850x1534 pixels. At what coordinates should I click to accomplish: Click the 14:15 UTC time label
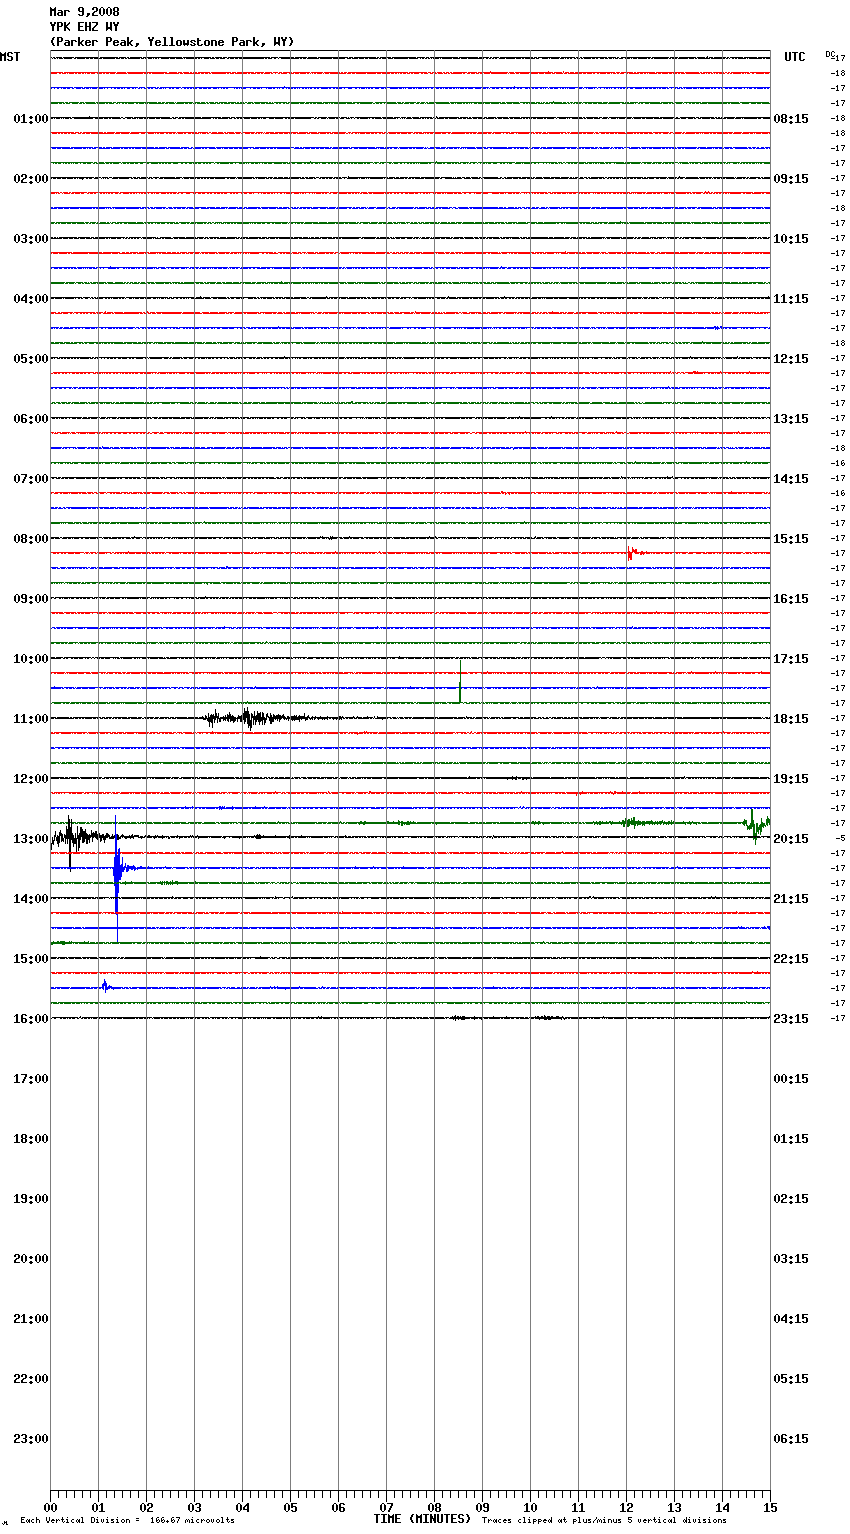tap(791, 478)
